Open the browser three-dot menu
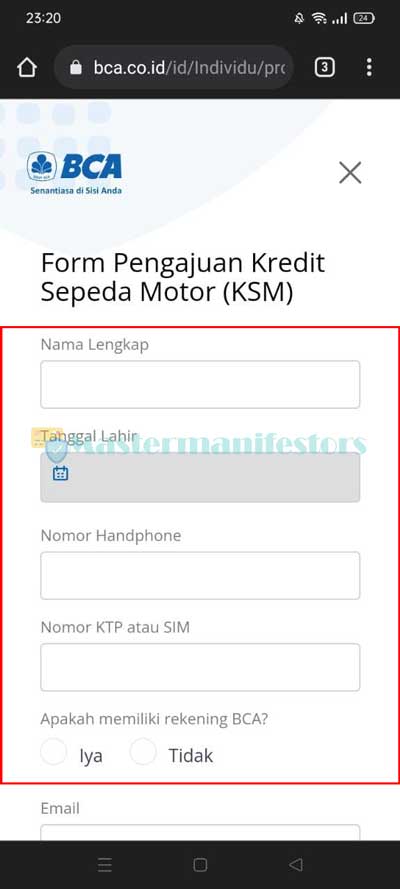 [369, 68]
